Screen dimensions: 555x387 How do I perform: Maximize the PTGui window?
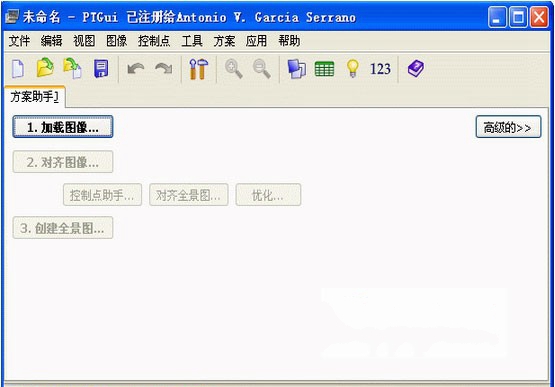pyautogui.click(x=518, y=17)
